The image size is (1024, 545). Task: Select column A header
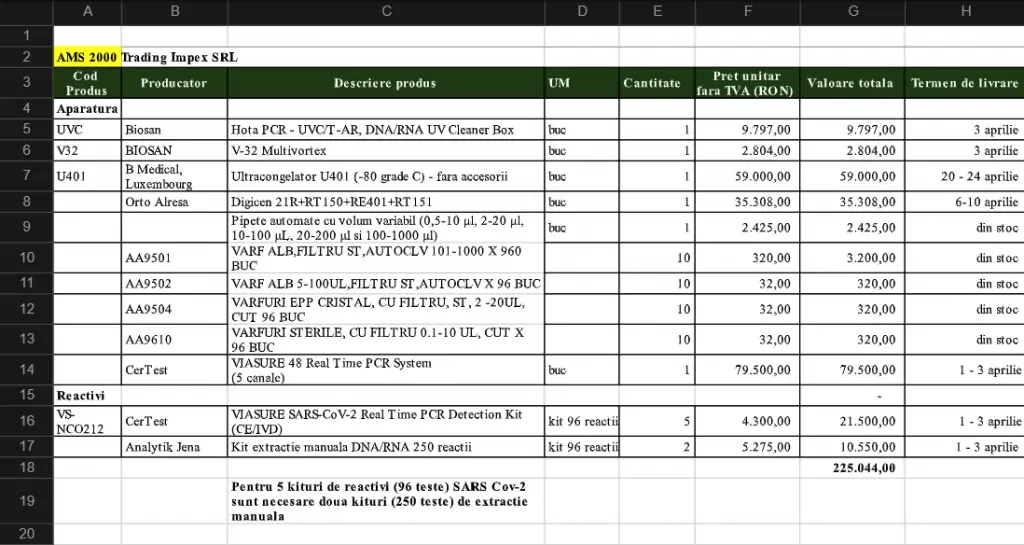click(88, 12)
